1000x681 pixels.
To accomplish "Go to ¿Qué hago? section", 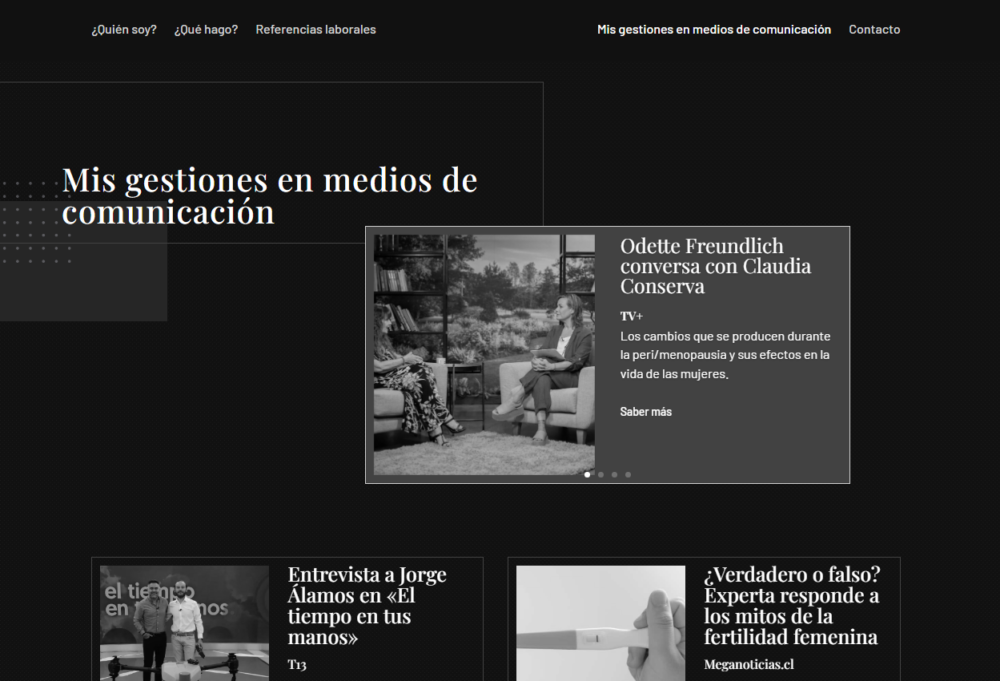I will [206, 30].
